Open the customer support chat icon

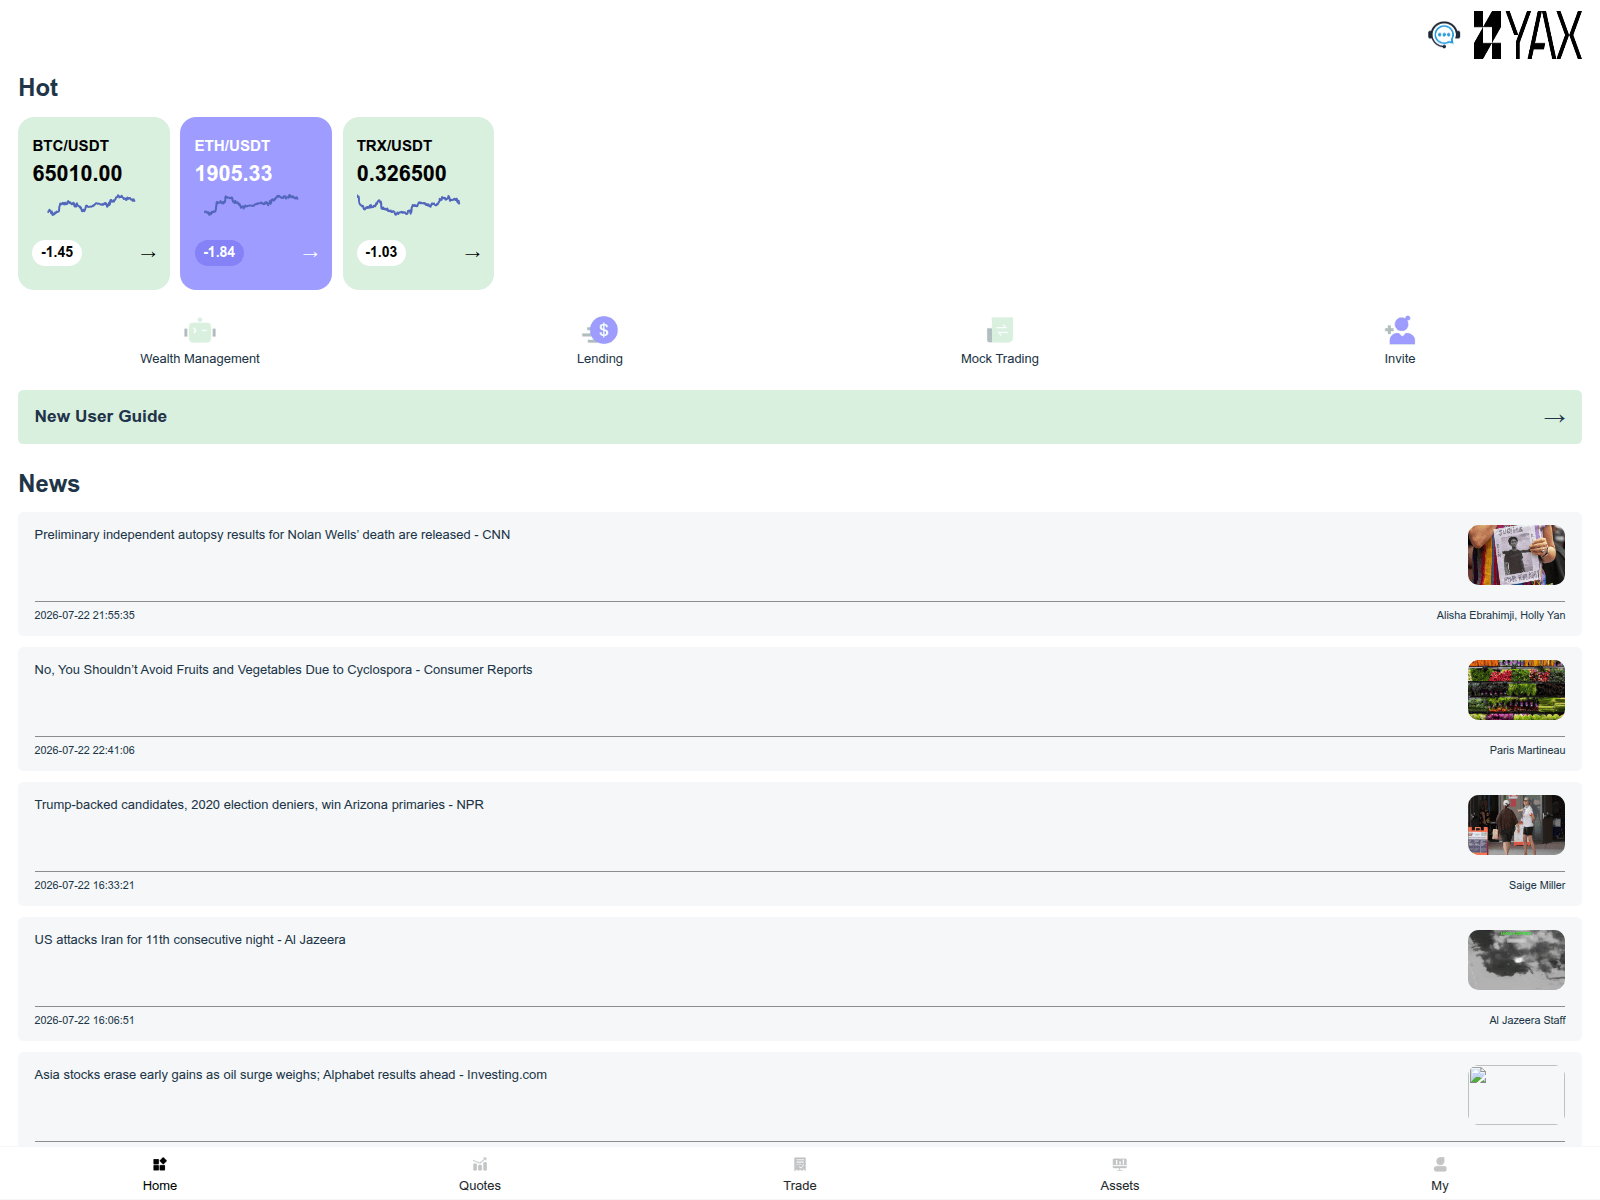click(x=1443, y=35)
